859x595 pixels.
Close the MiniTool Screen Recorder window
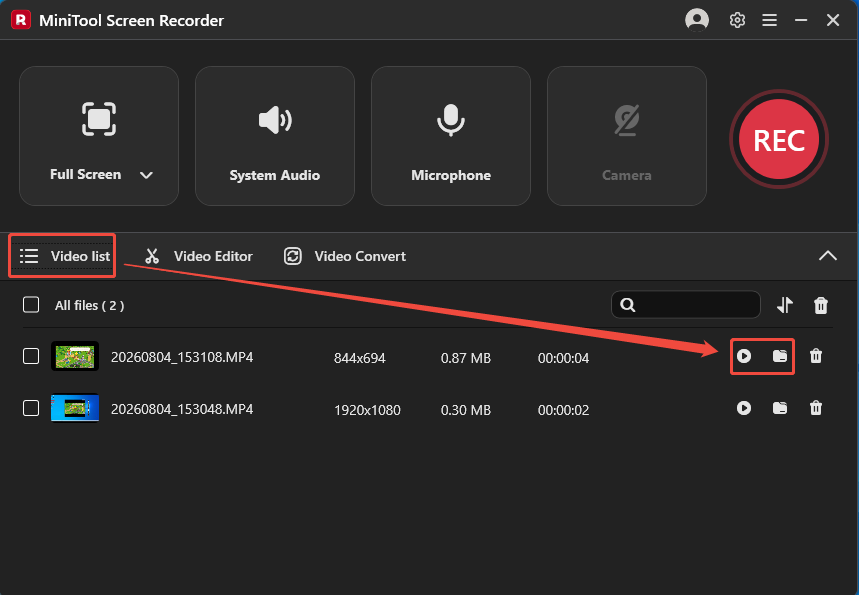[833, 20]
